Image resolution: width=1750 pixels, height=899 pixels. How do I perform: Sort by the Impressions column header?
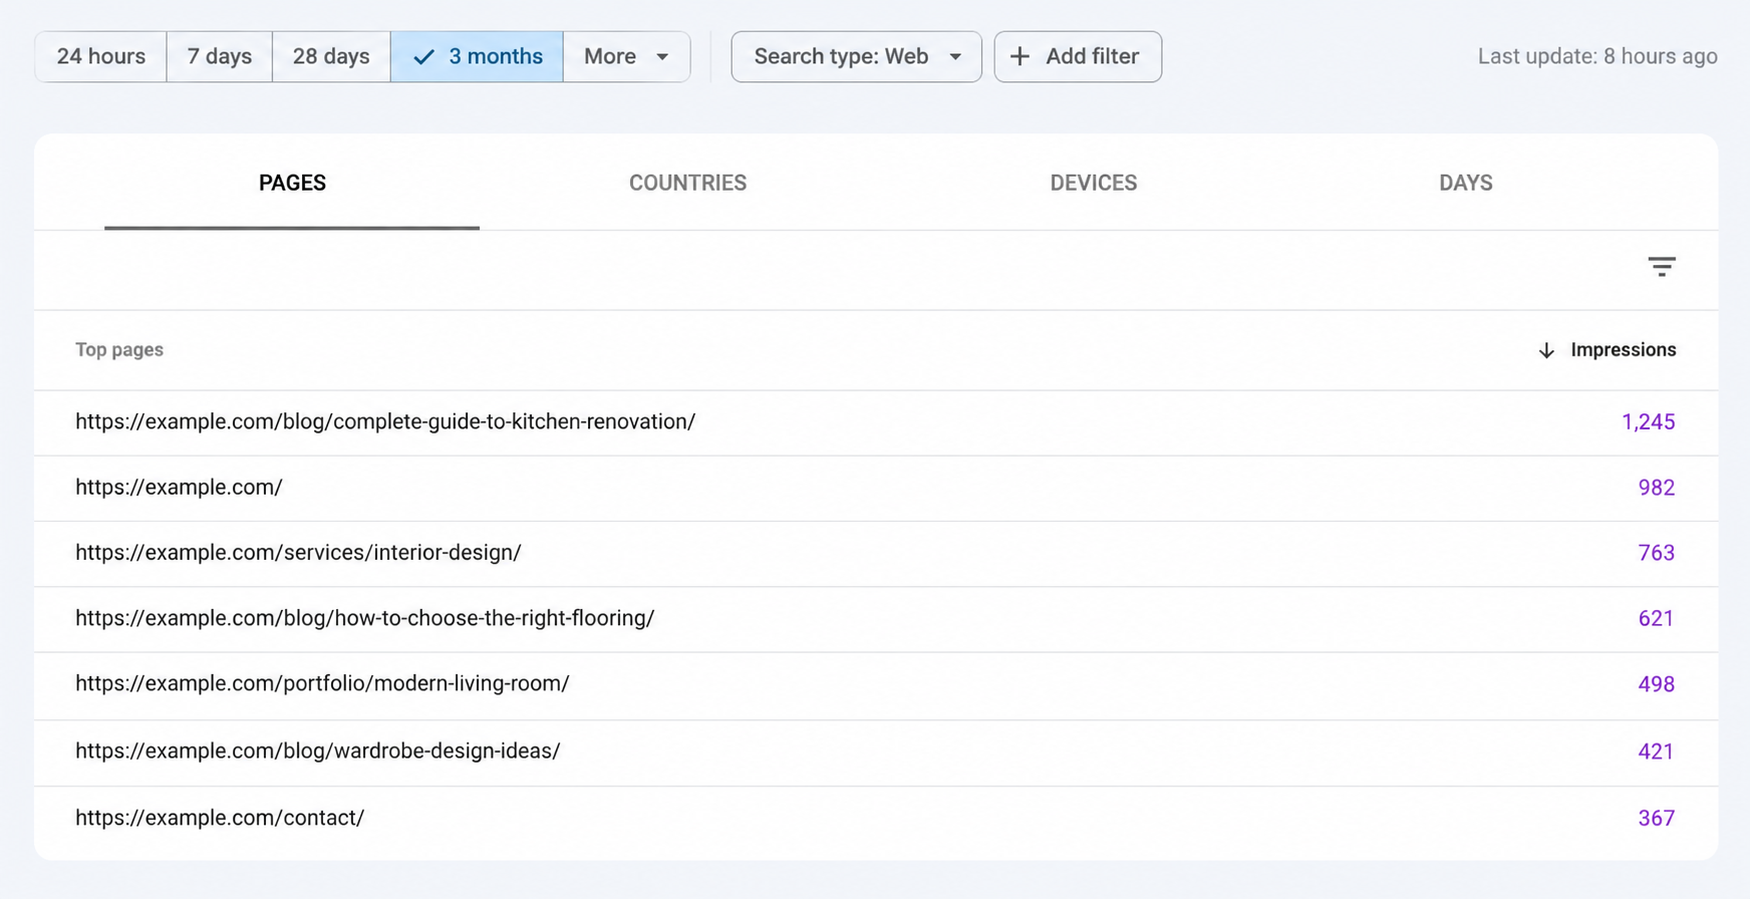1623,350
